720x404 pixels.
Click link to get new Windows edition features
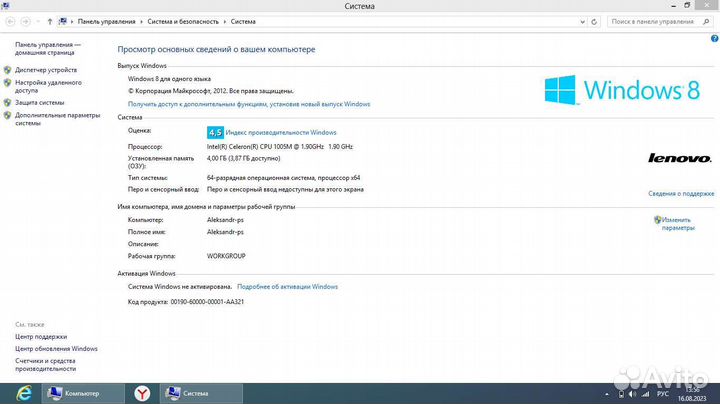tap(249, 104)
